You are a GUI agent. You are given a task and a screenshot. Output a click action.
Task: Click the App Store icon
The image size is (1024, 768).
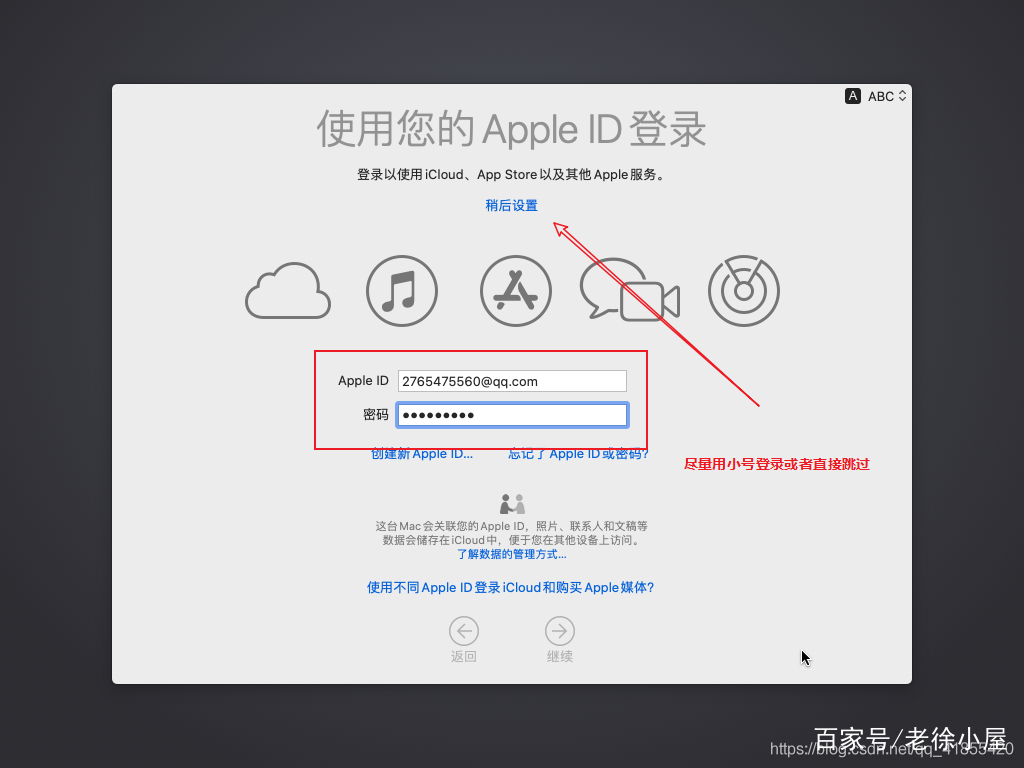(516, 291)
